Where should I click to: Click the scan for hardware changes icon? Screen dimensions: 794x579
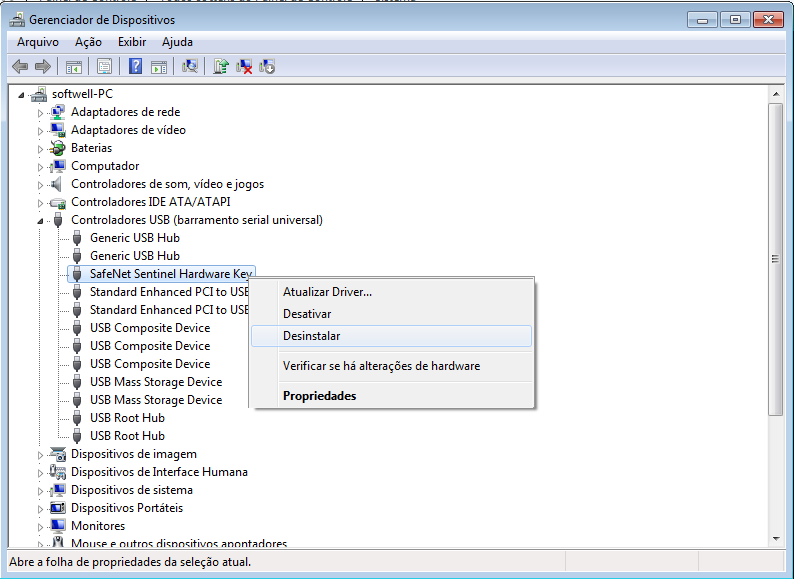[189, 67]
